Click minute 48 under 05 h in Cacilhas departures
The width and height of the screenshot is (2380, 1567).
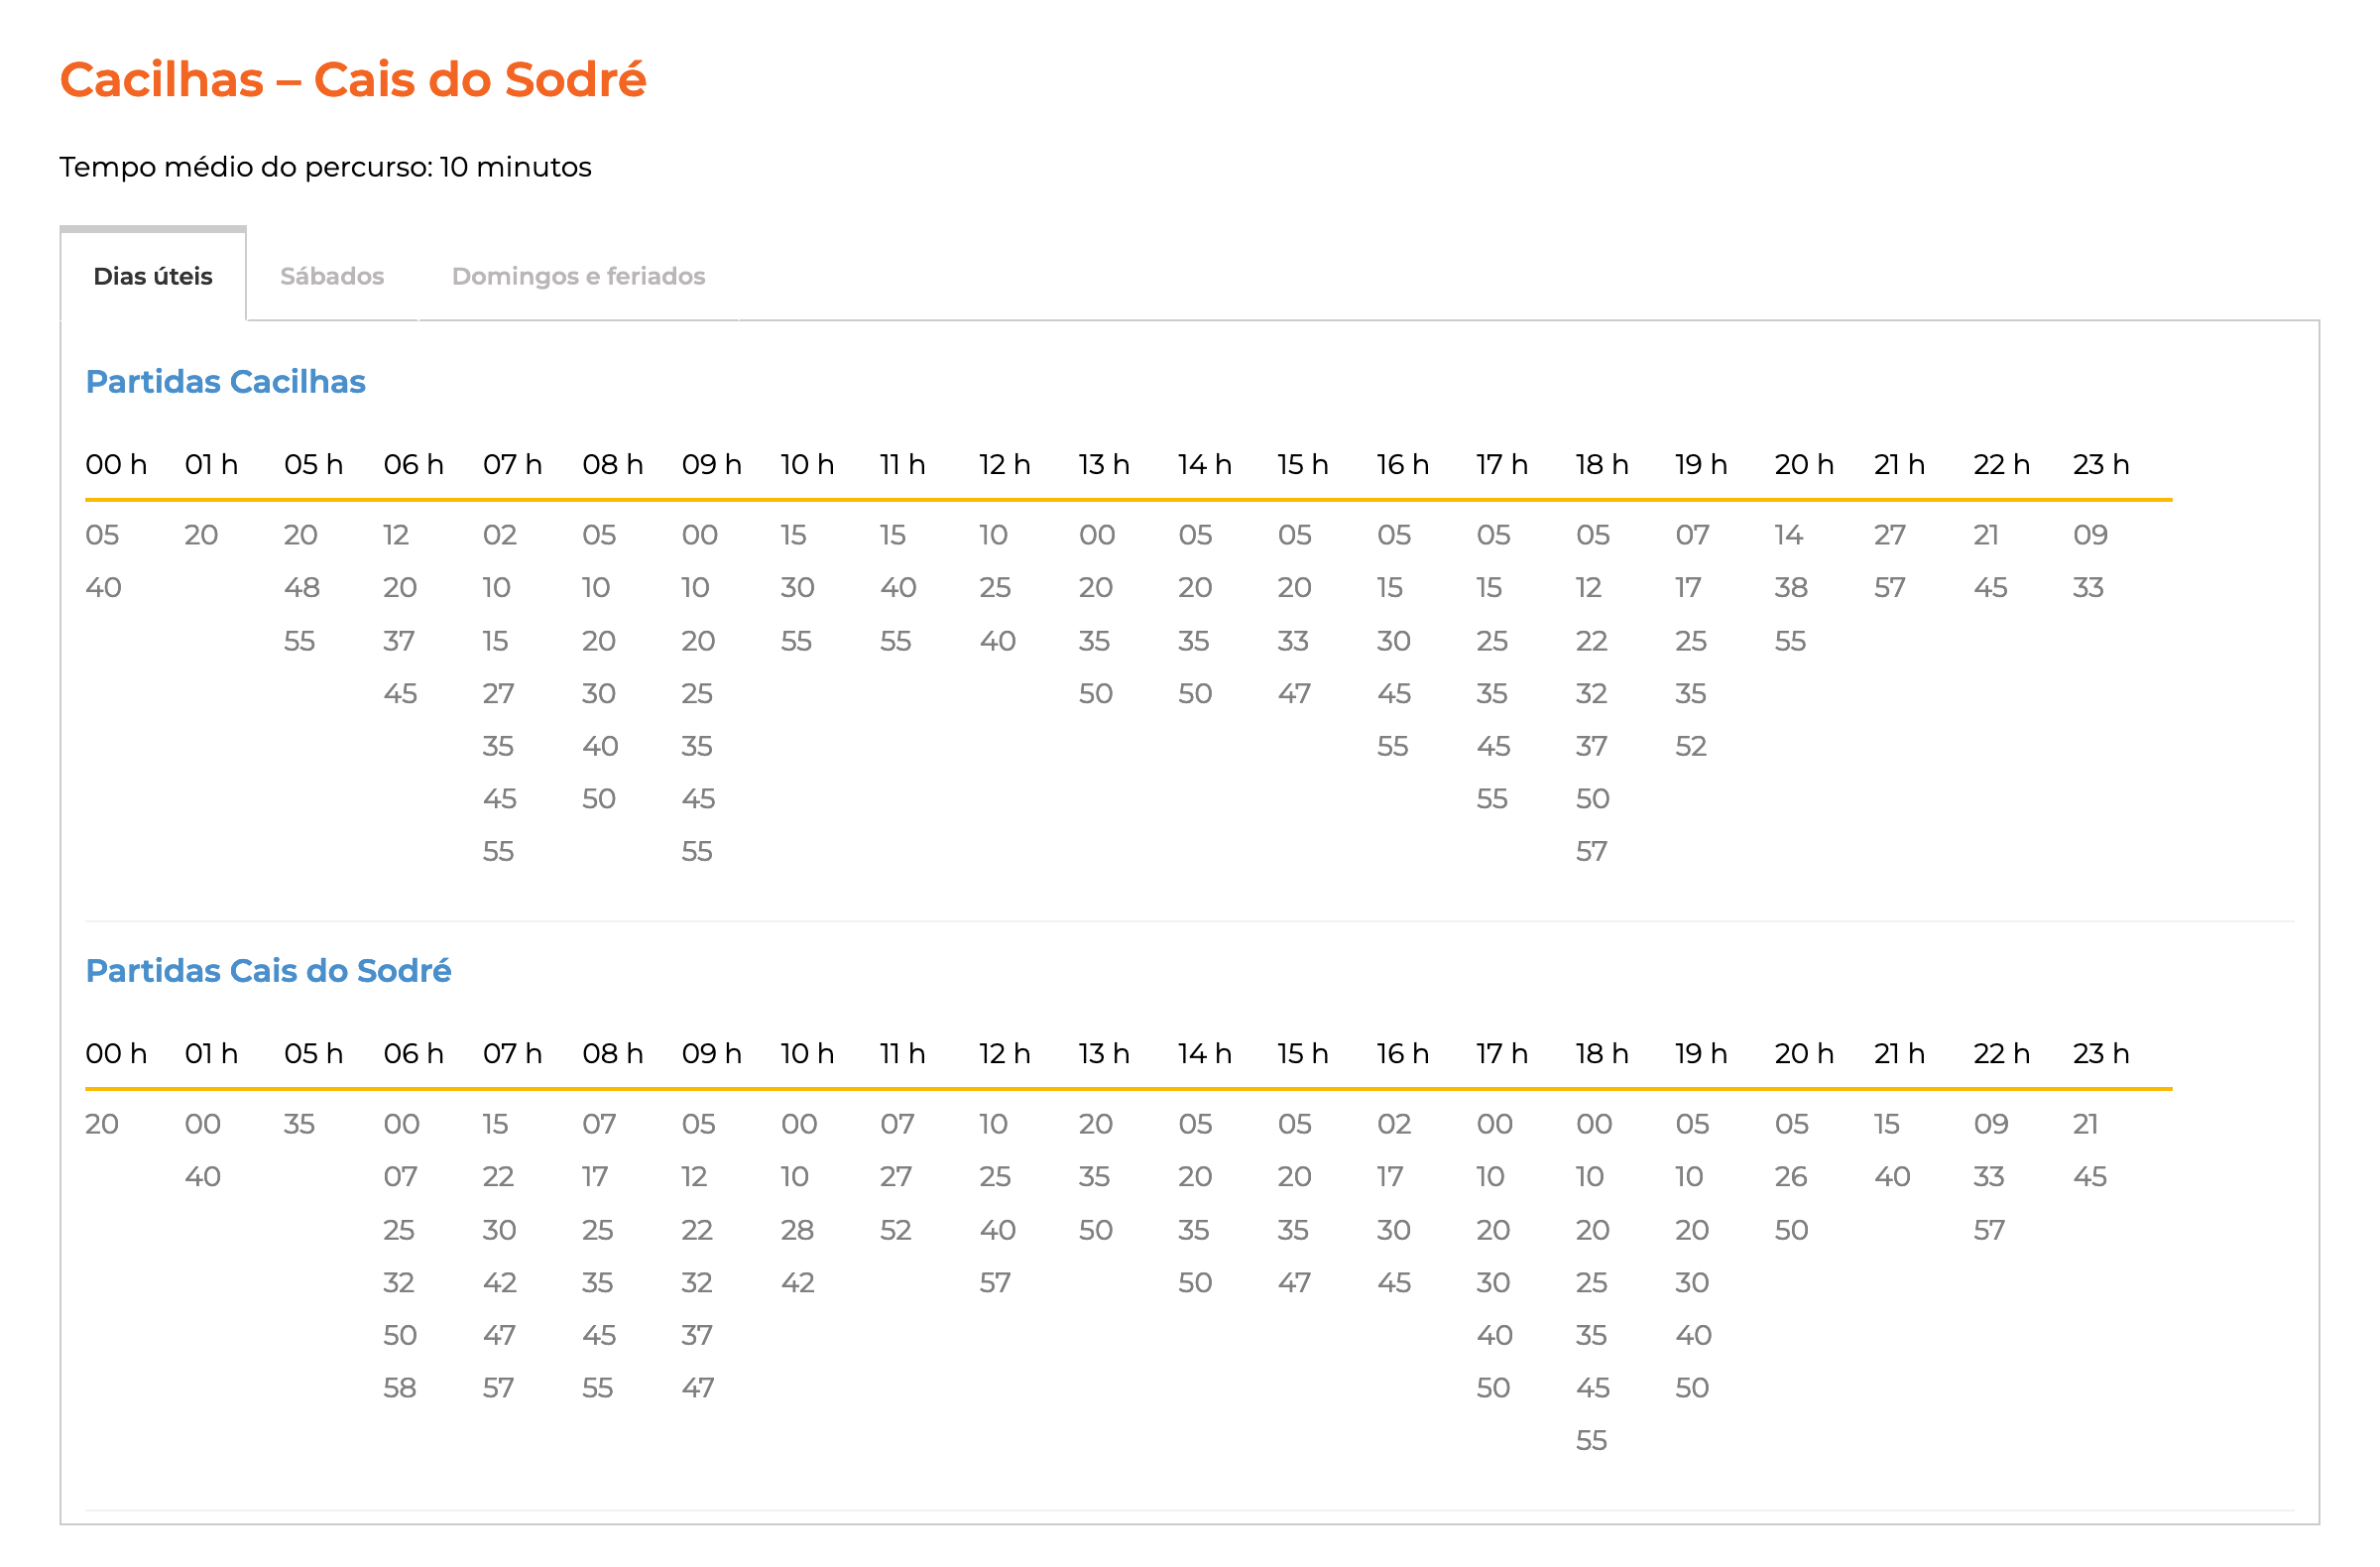[x=302, y=588]
